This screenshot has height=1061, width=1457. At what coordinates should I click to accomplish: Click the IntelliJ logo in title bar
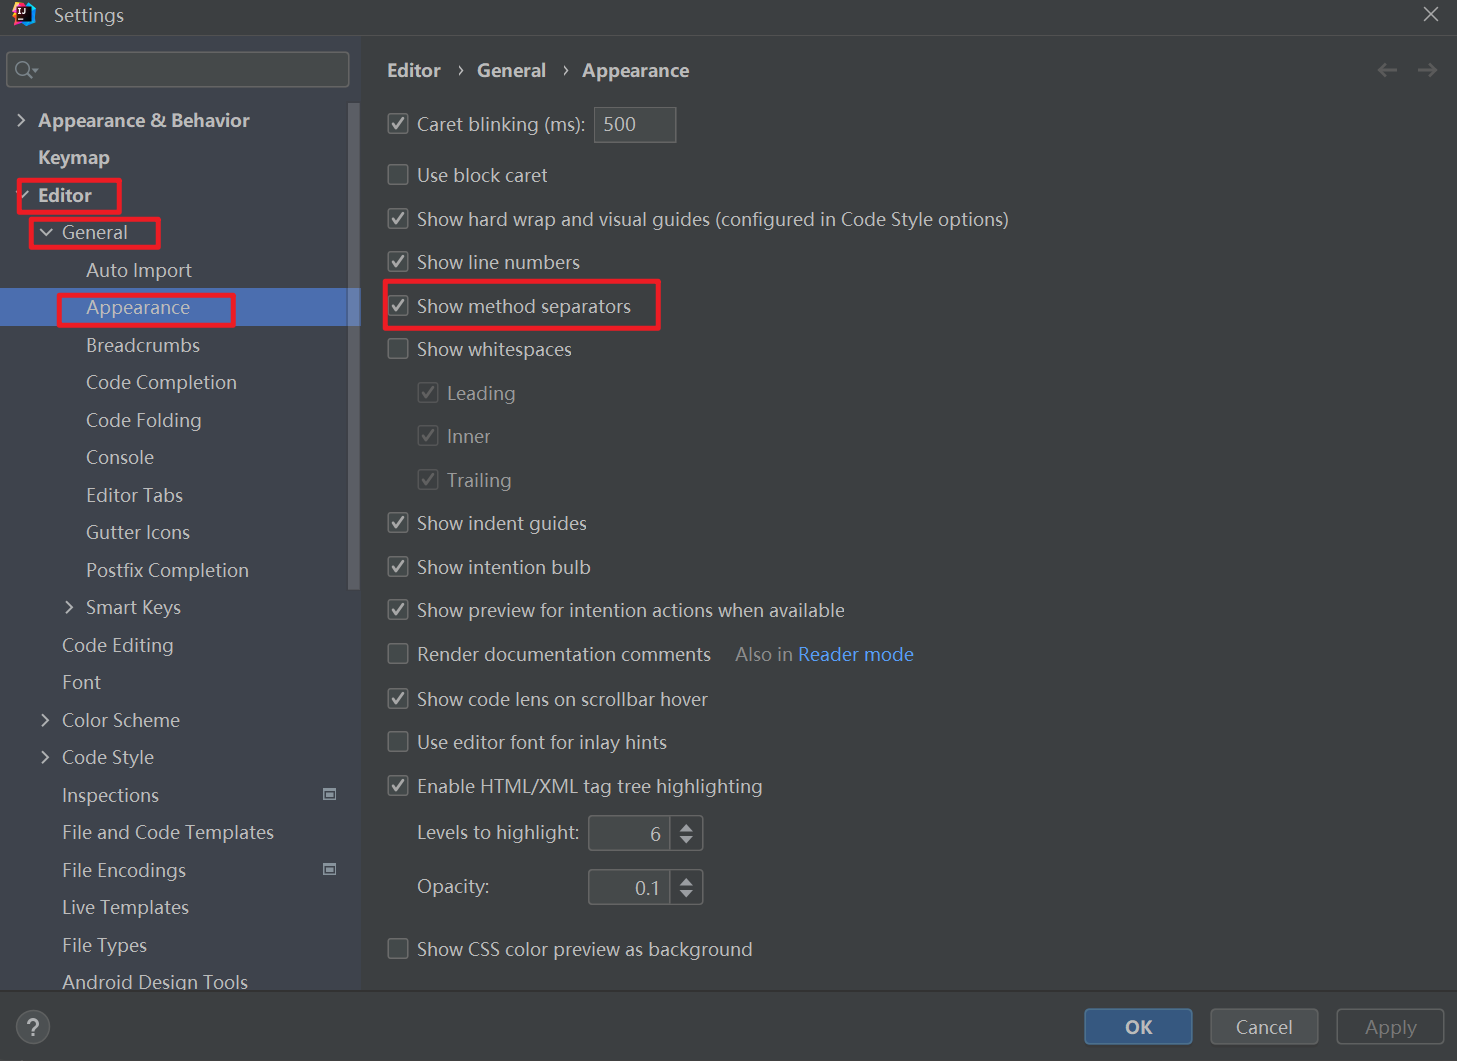tap(24, 14)
